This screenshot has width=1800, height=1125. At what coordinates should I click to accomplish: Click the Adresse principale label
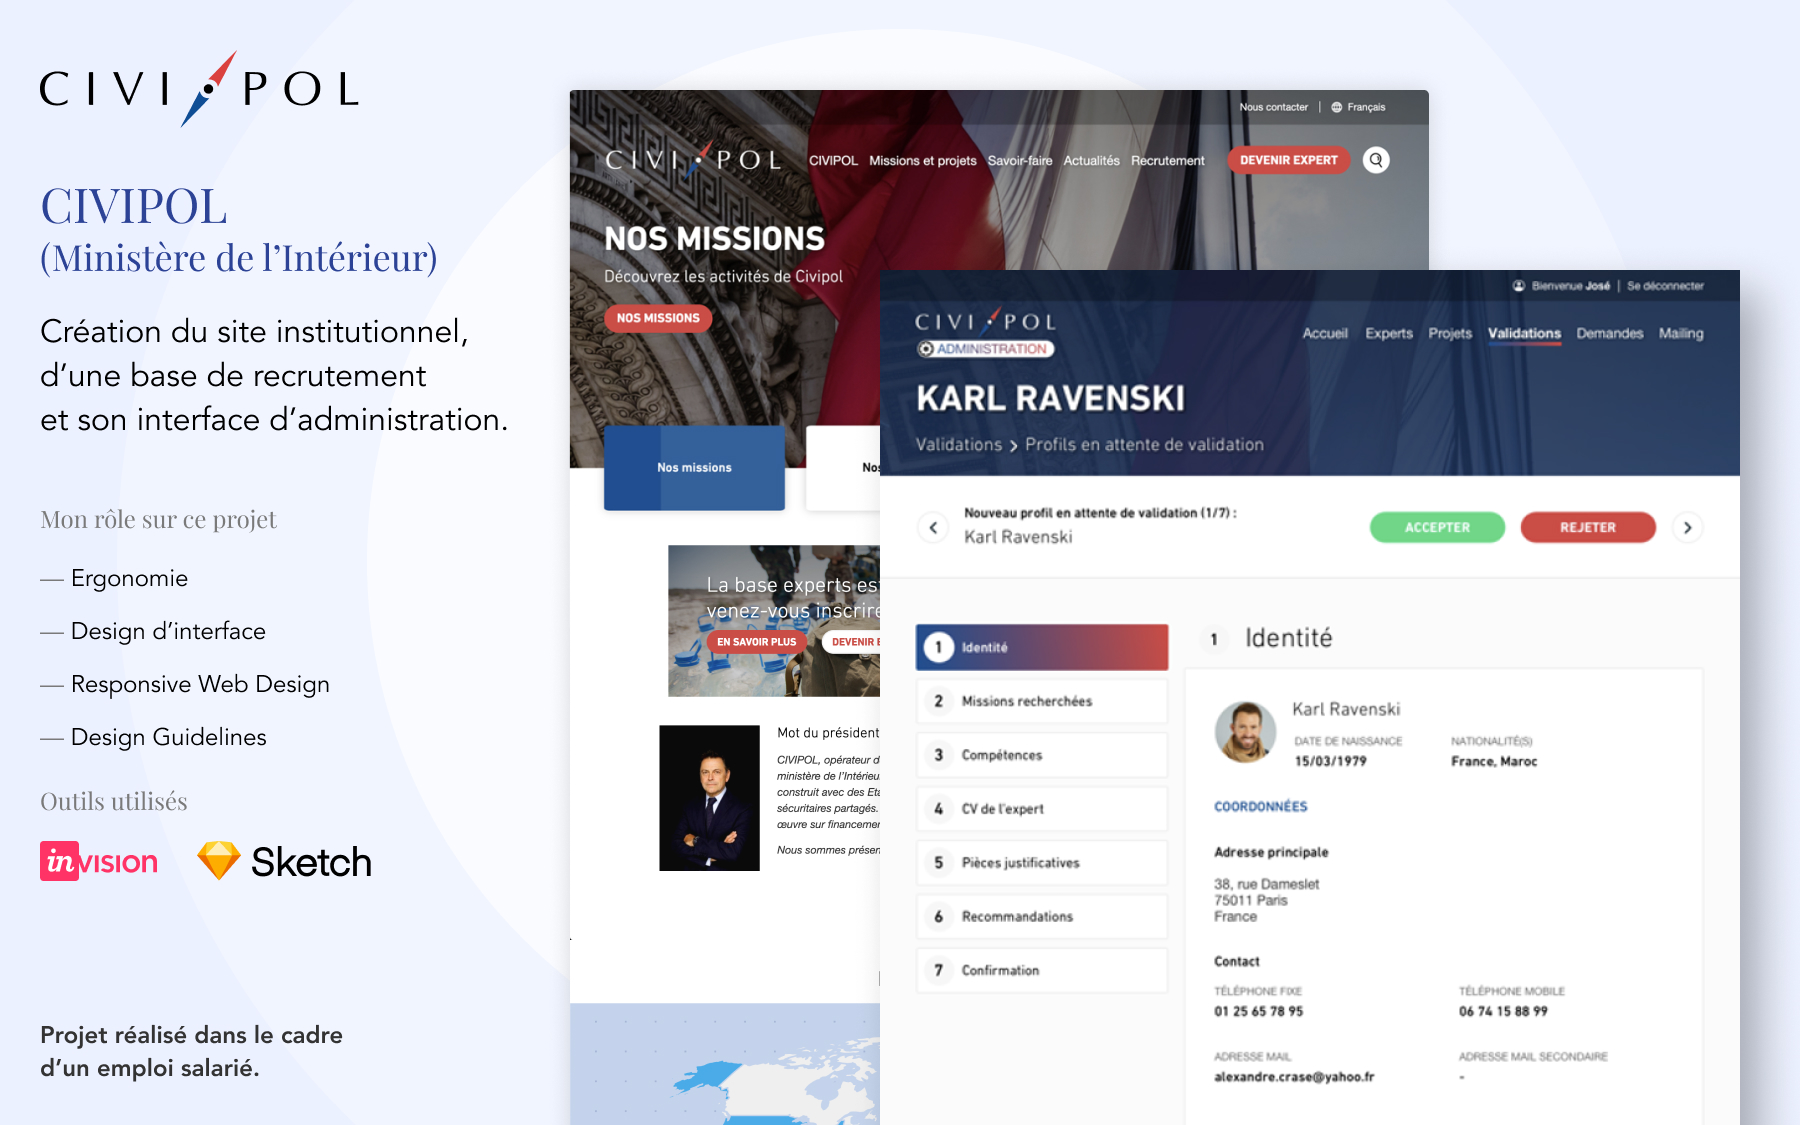pyautogui.click(x=1271, y=852)
